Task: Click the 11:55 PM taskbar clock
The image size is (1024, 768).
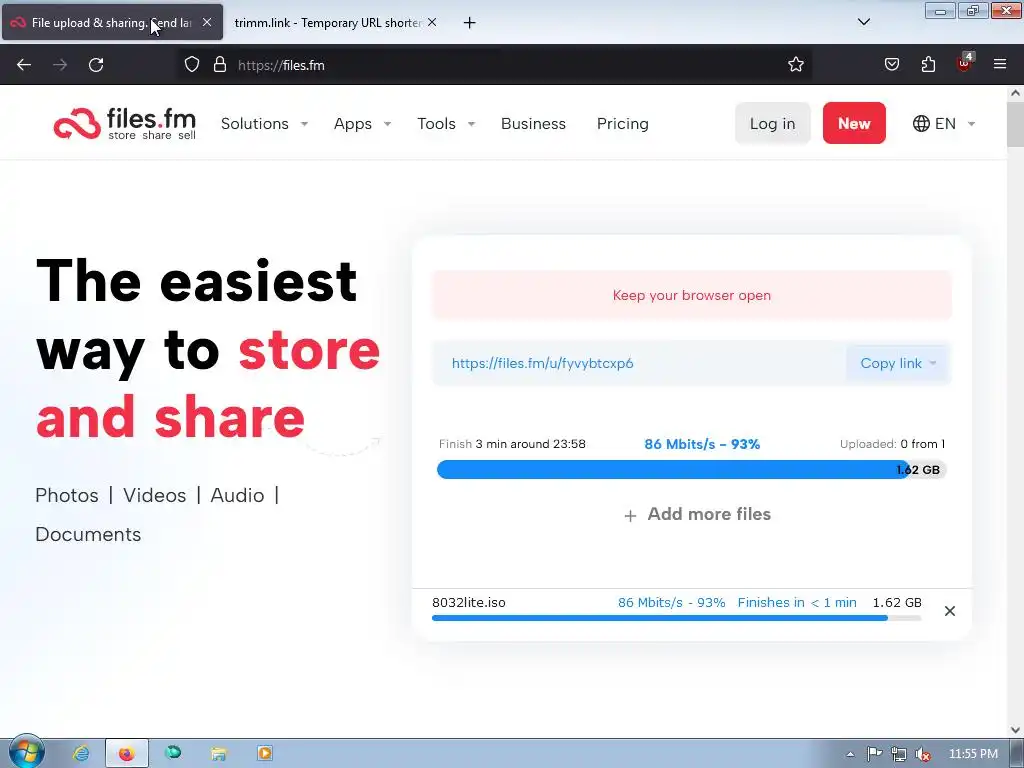Action: tap(973, 754)
